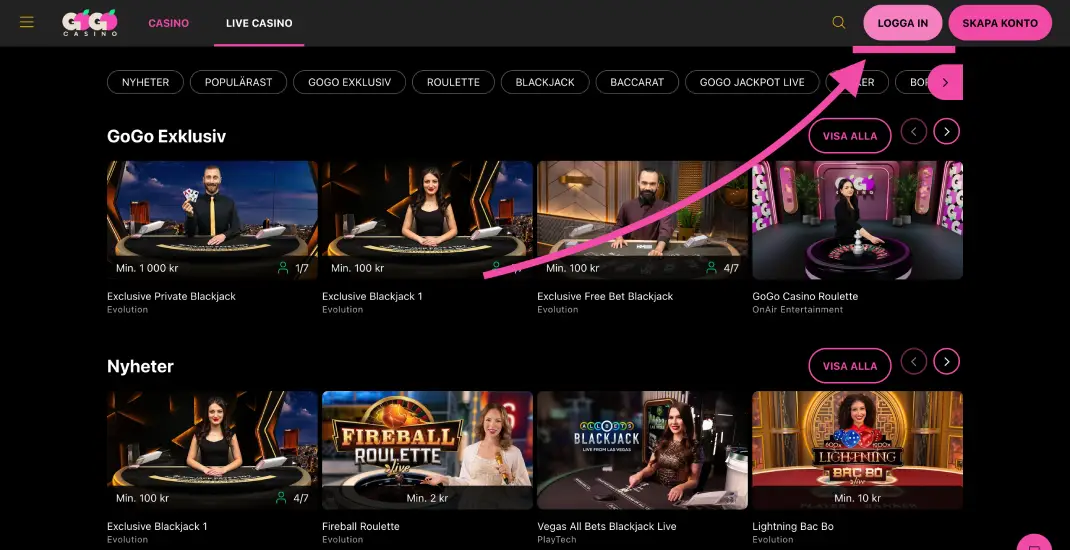Image resolution: width=1070 pixels, height=550 pixels.
Task: Show previous Nyheter games with left arrow
Action: 914,361
